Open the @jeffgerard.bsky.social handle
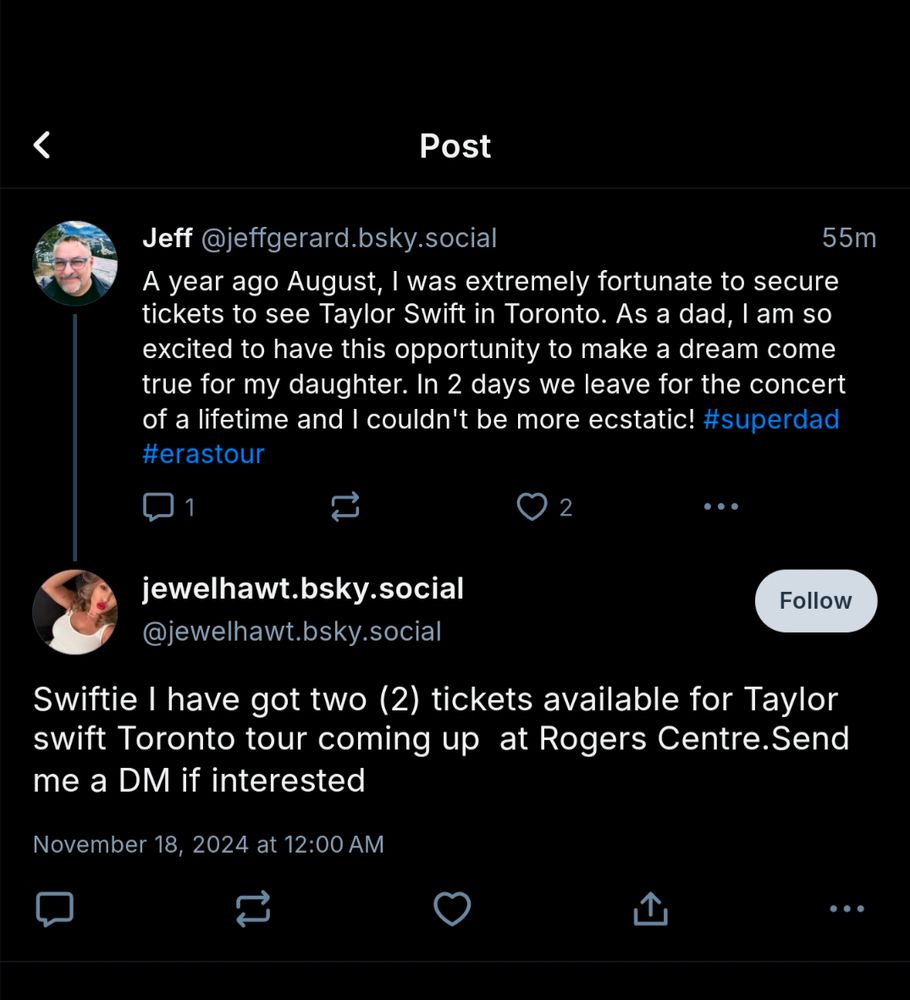The width and height of the screenshot is (910, 1000). pos(349,238)
